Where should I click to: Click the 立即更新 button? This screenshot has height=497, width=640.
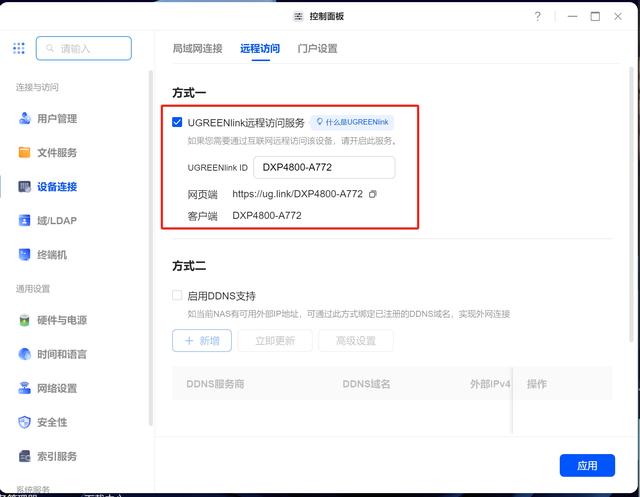click(275, 340)
